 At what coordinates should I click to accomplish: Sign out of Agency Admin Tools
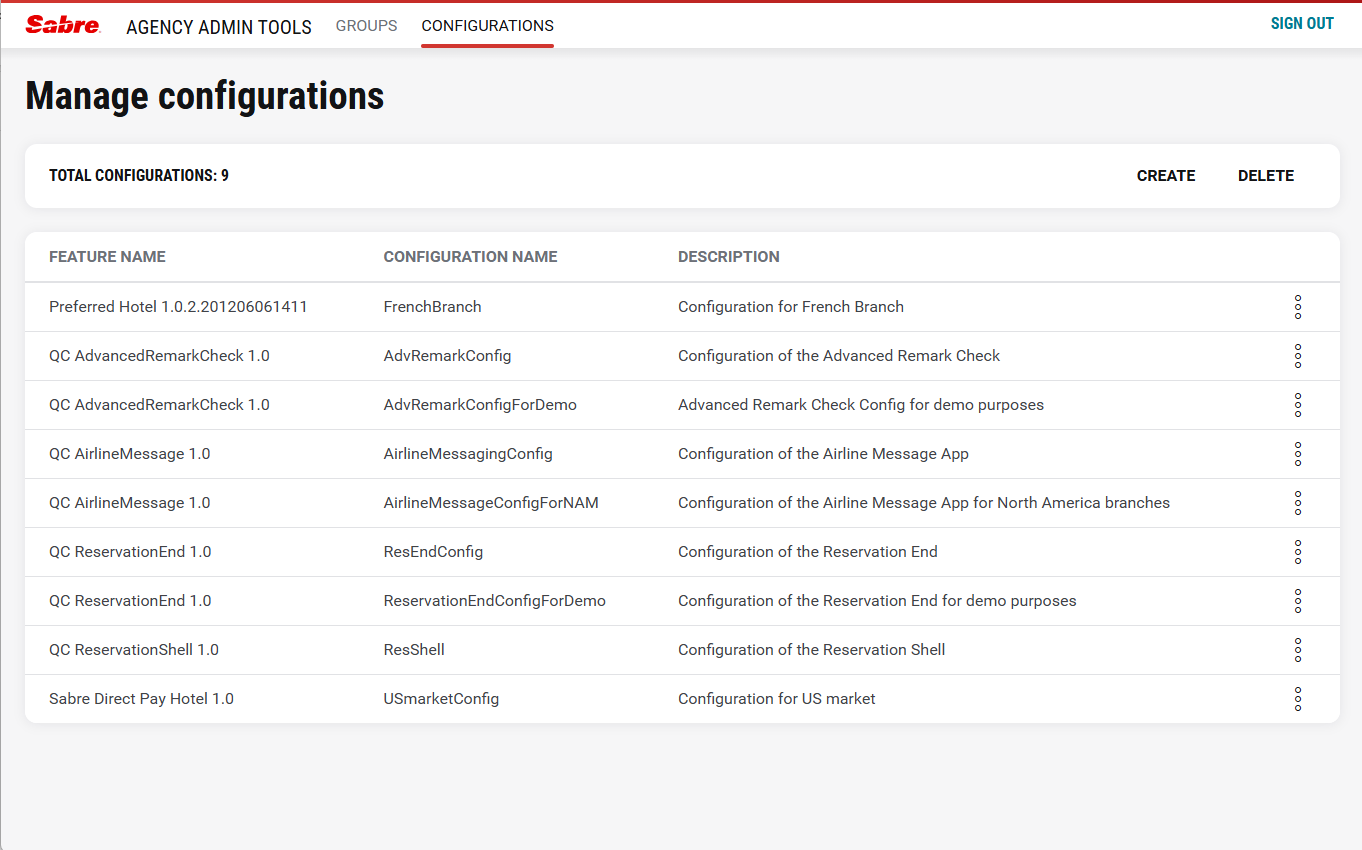1302,24
